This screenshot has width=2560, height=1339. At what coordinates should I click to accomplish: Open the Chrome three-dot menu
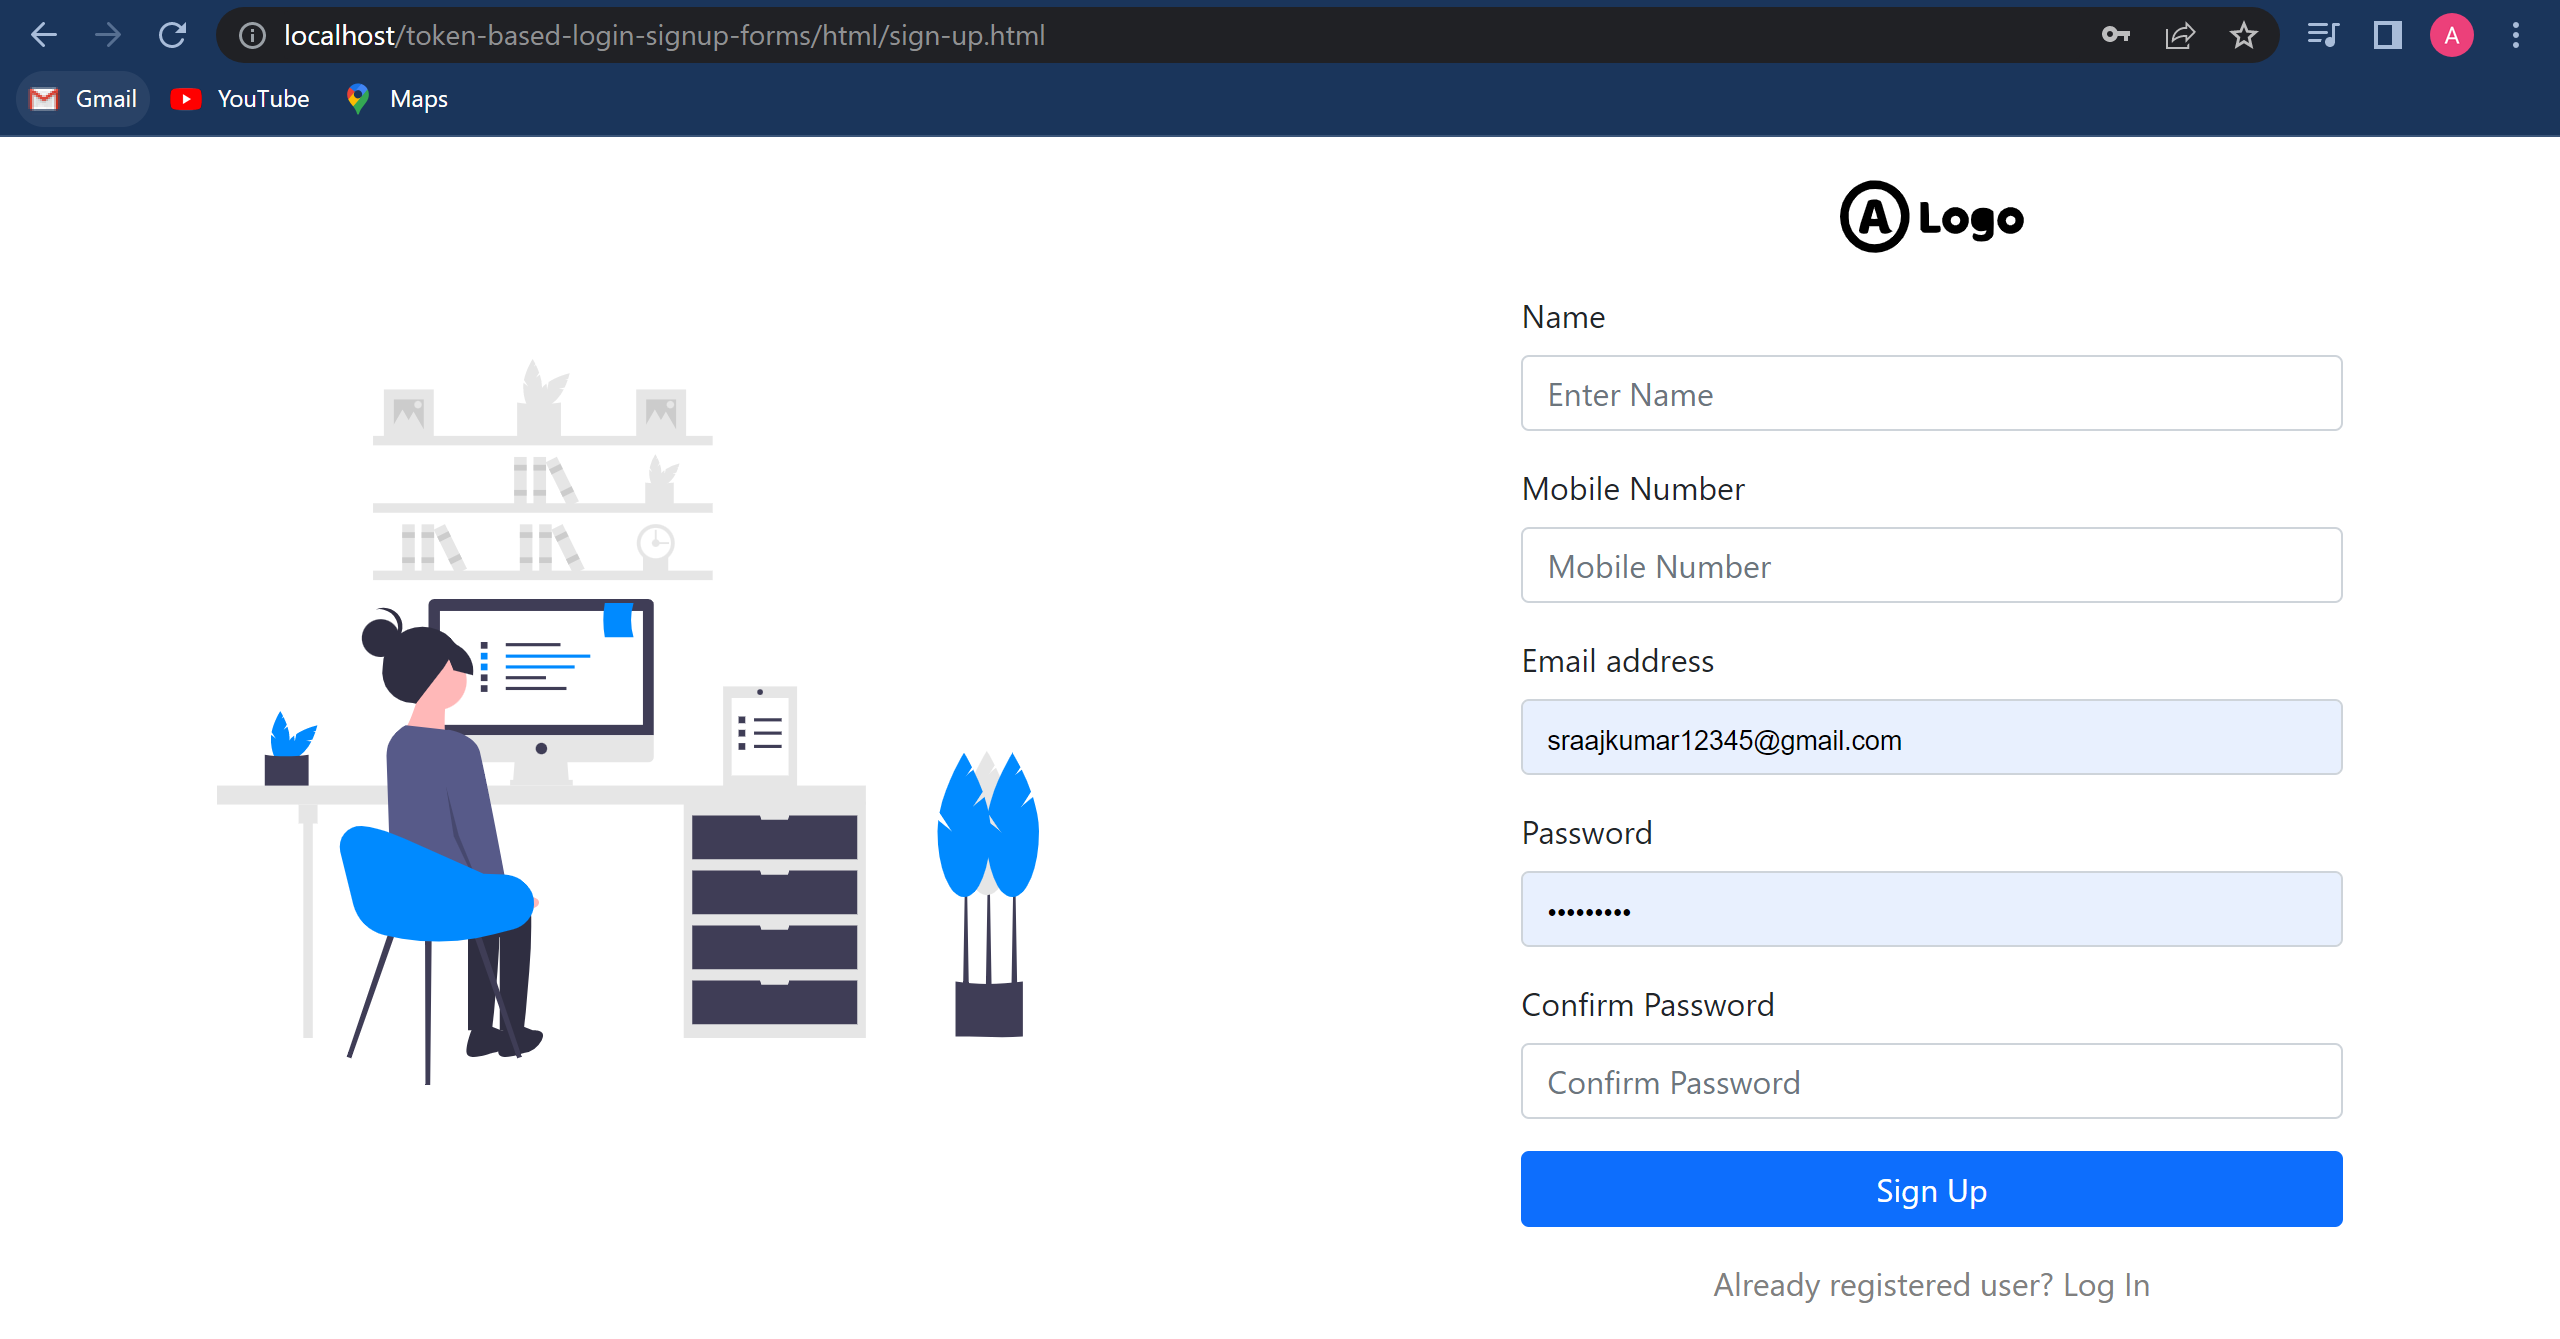tap(2516, 36)
